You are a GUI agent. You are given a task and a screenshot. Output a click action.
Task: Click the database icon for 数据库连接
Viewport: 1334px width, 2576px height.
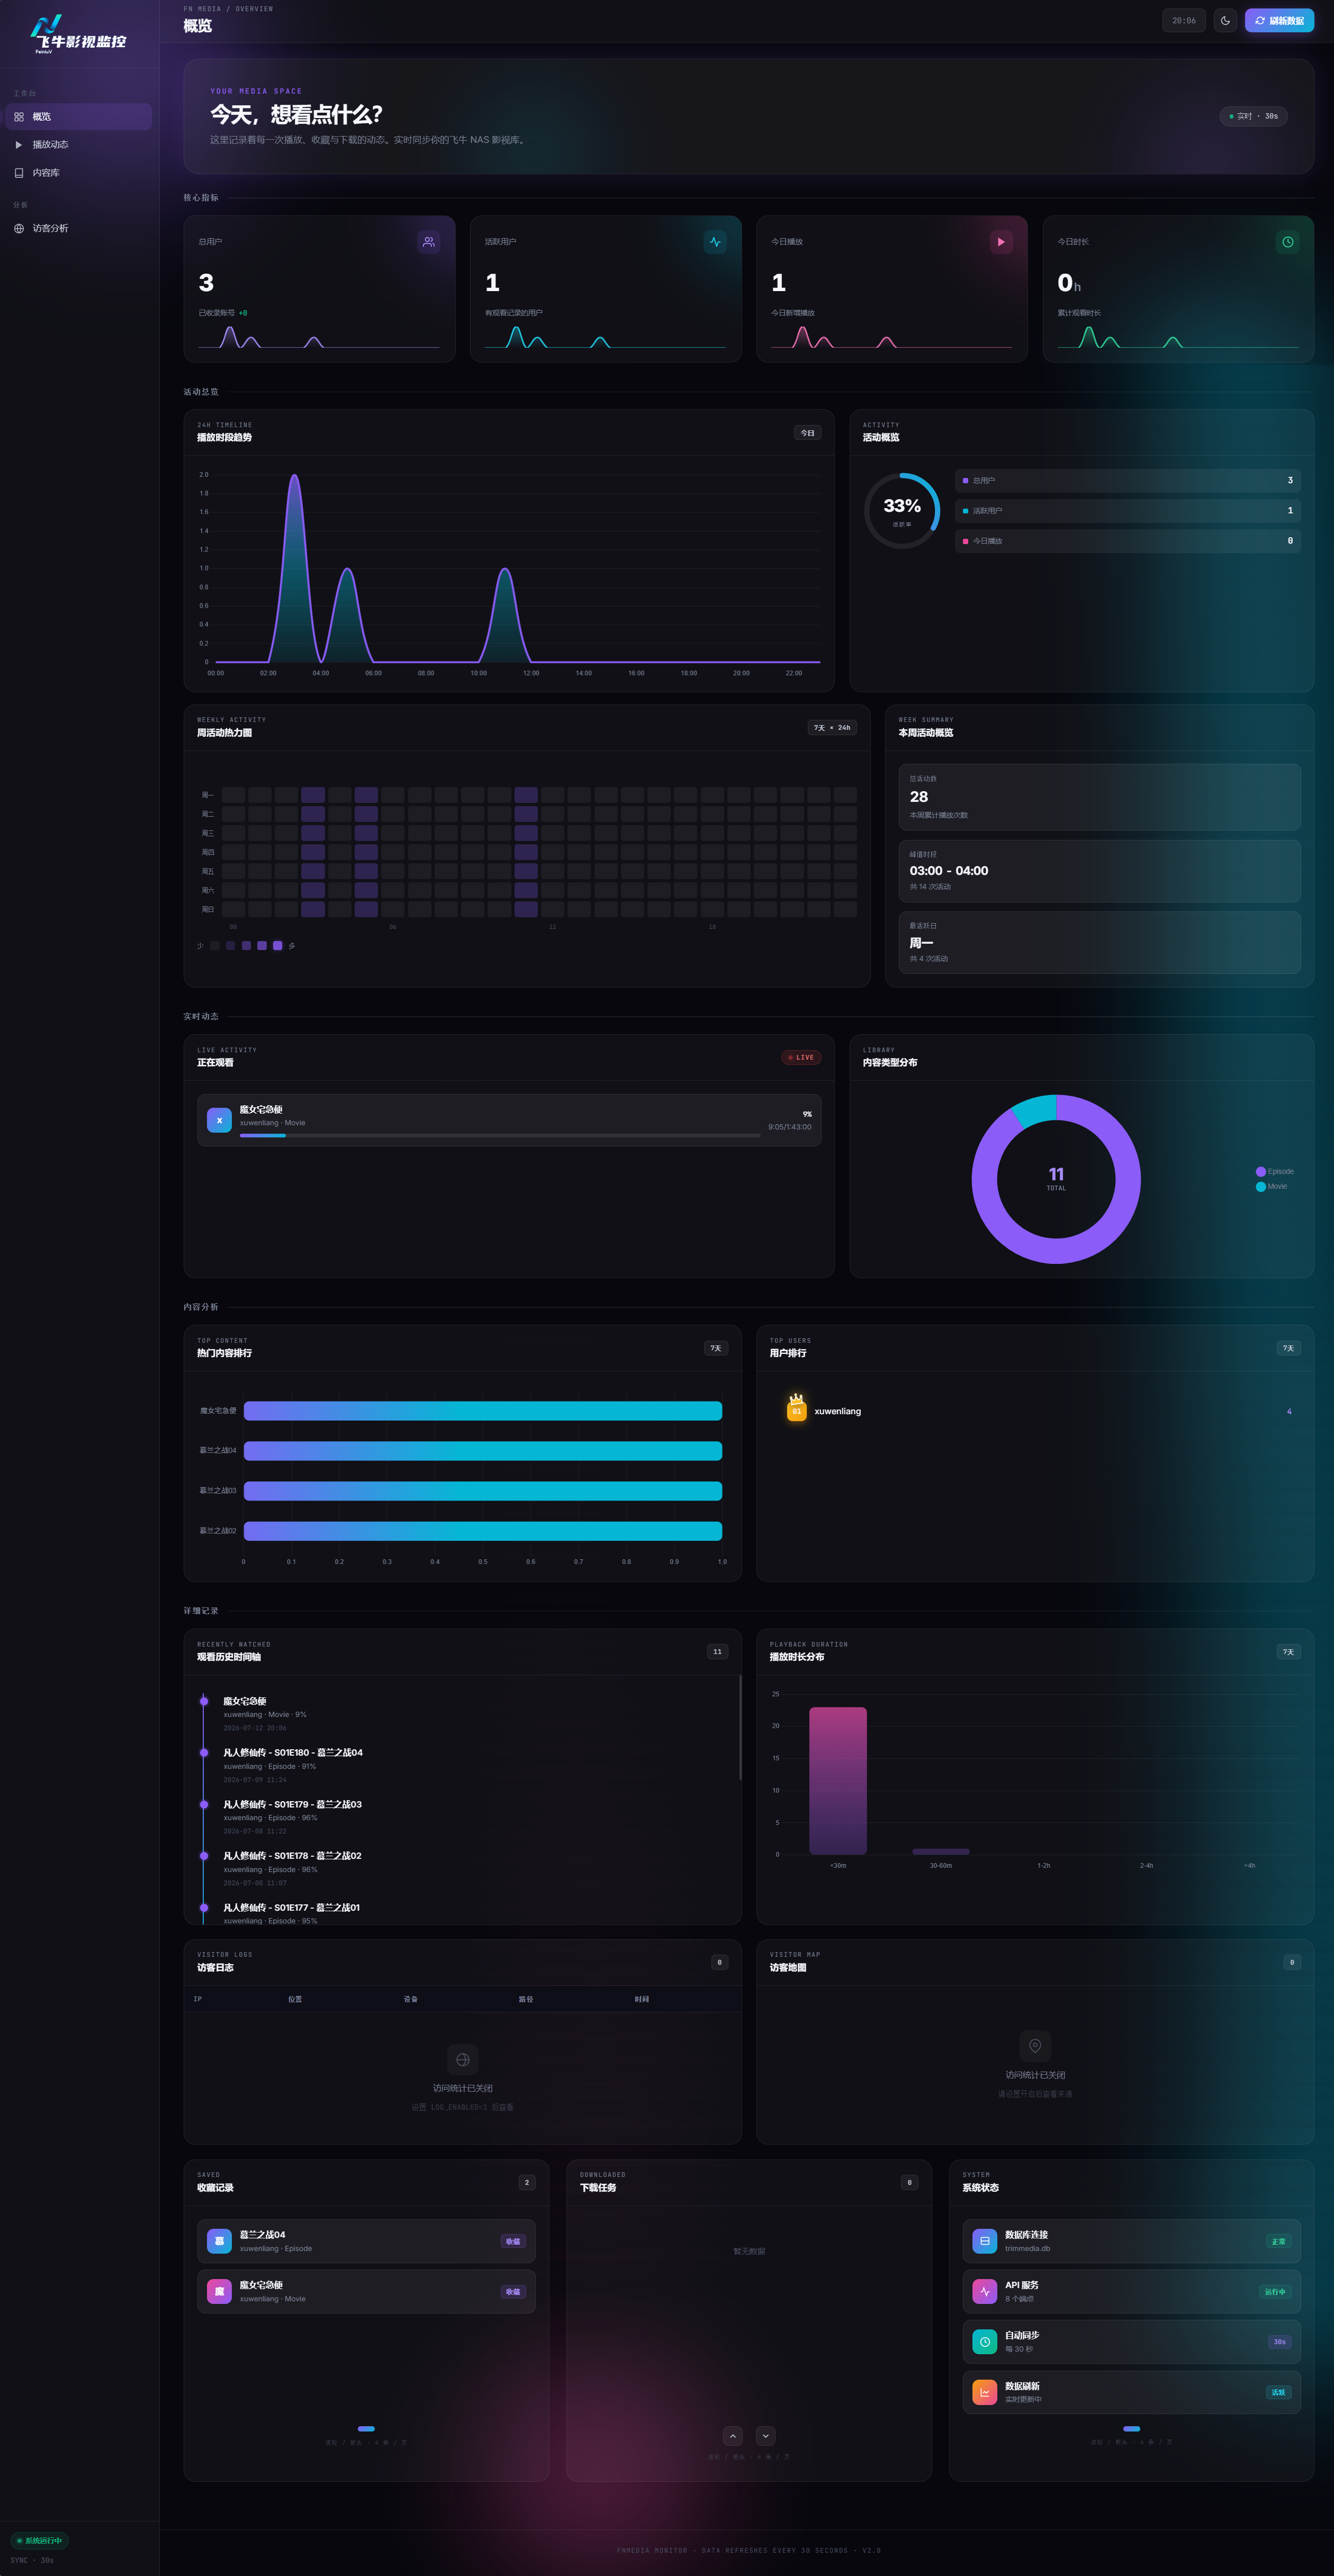[985, 2241]
